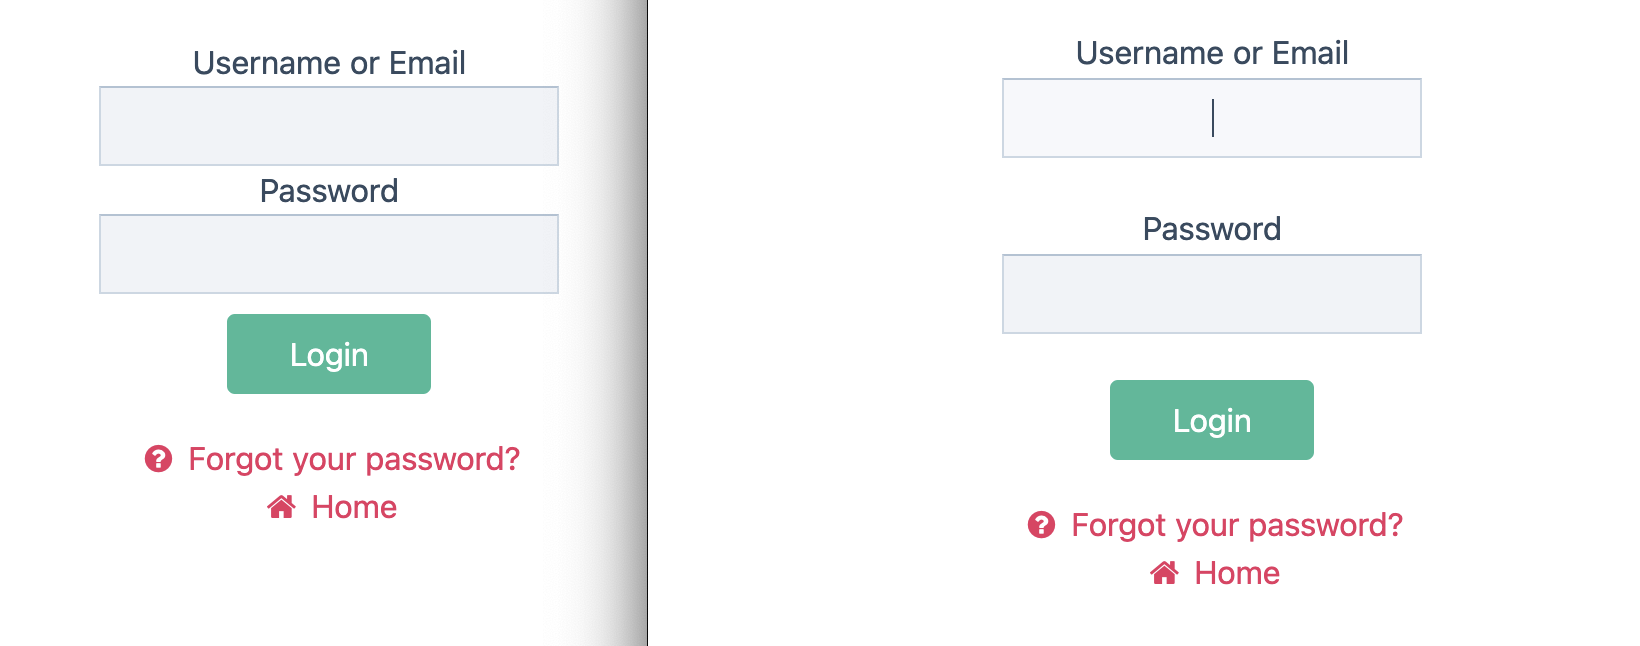Click the vertical divider between the two panels
The height and width of the screenshot is (646, 1640).
click(647, 323)
